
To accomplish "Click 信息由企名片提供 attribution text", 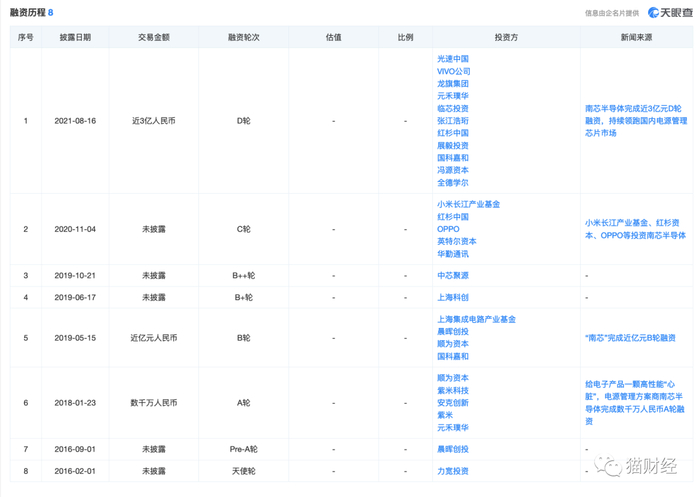I will [x=612, y=13].
